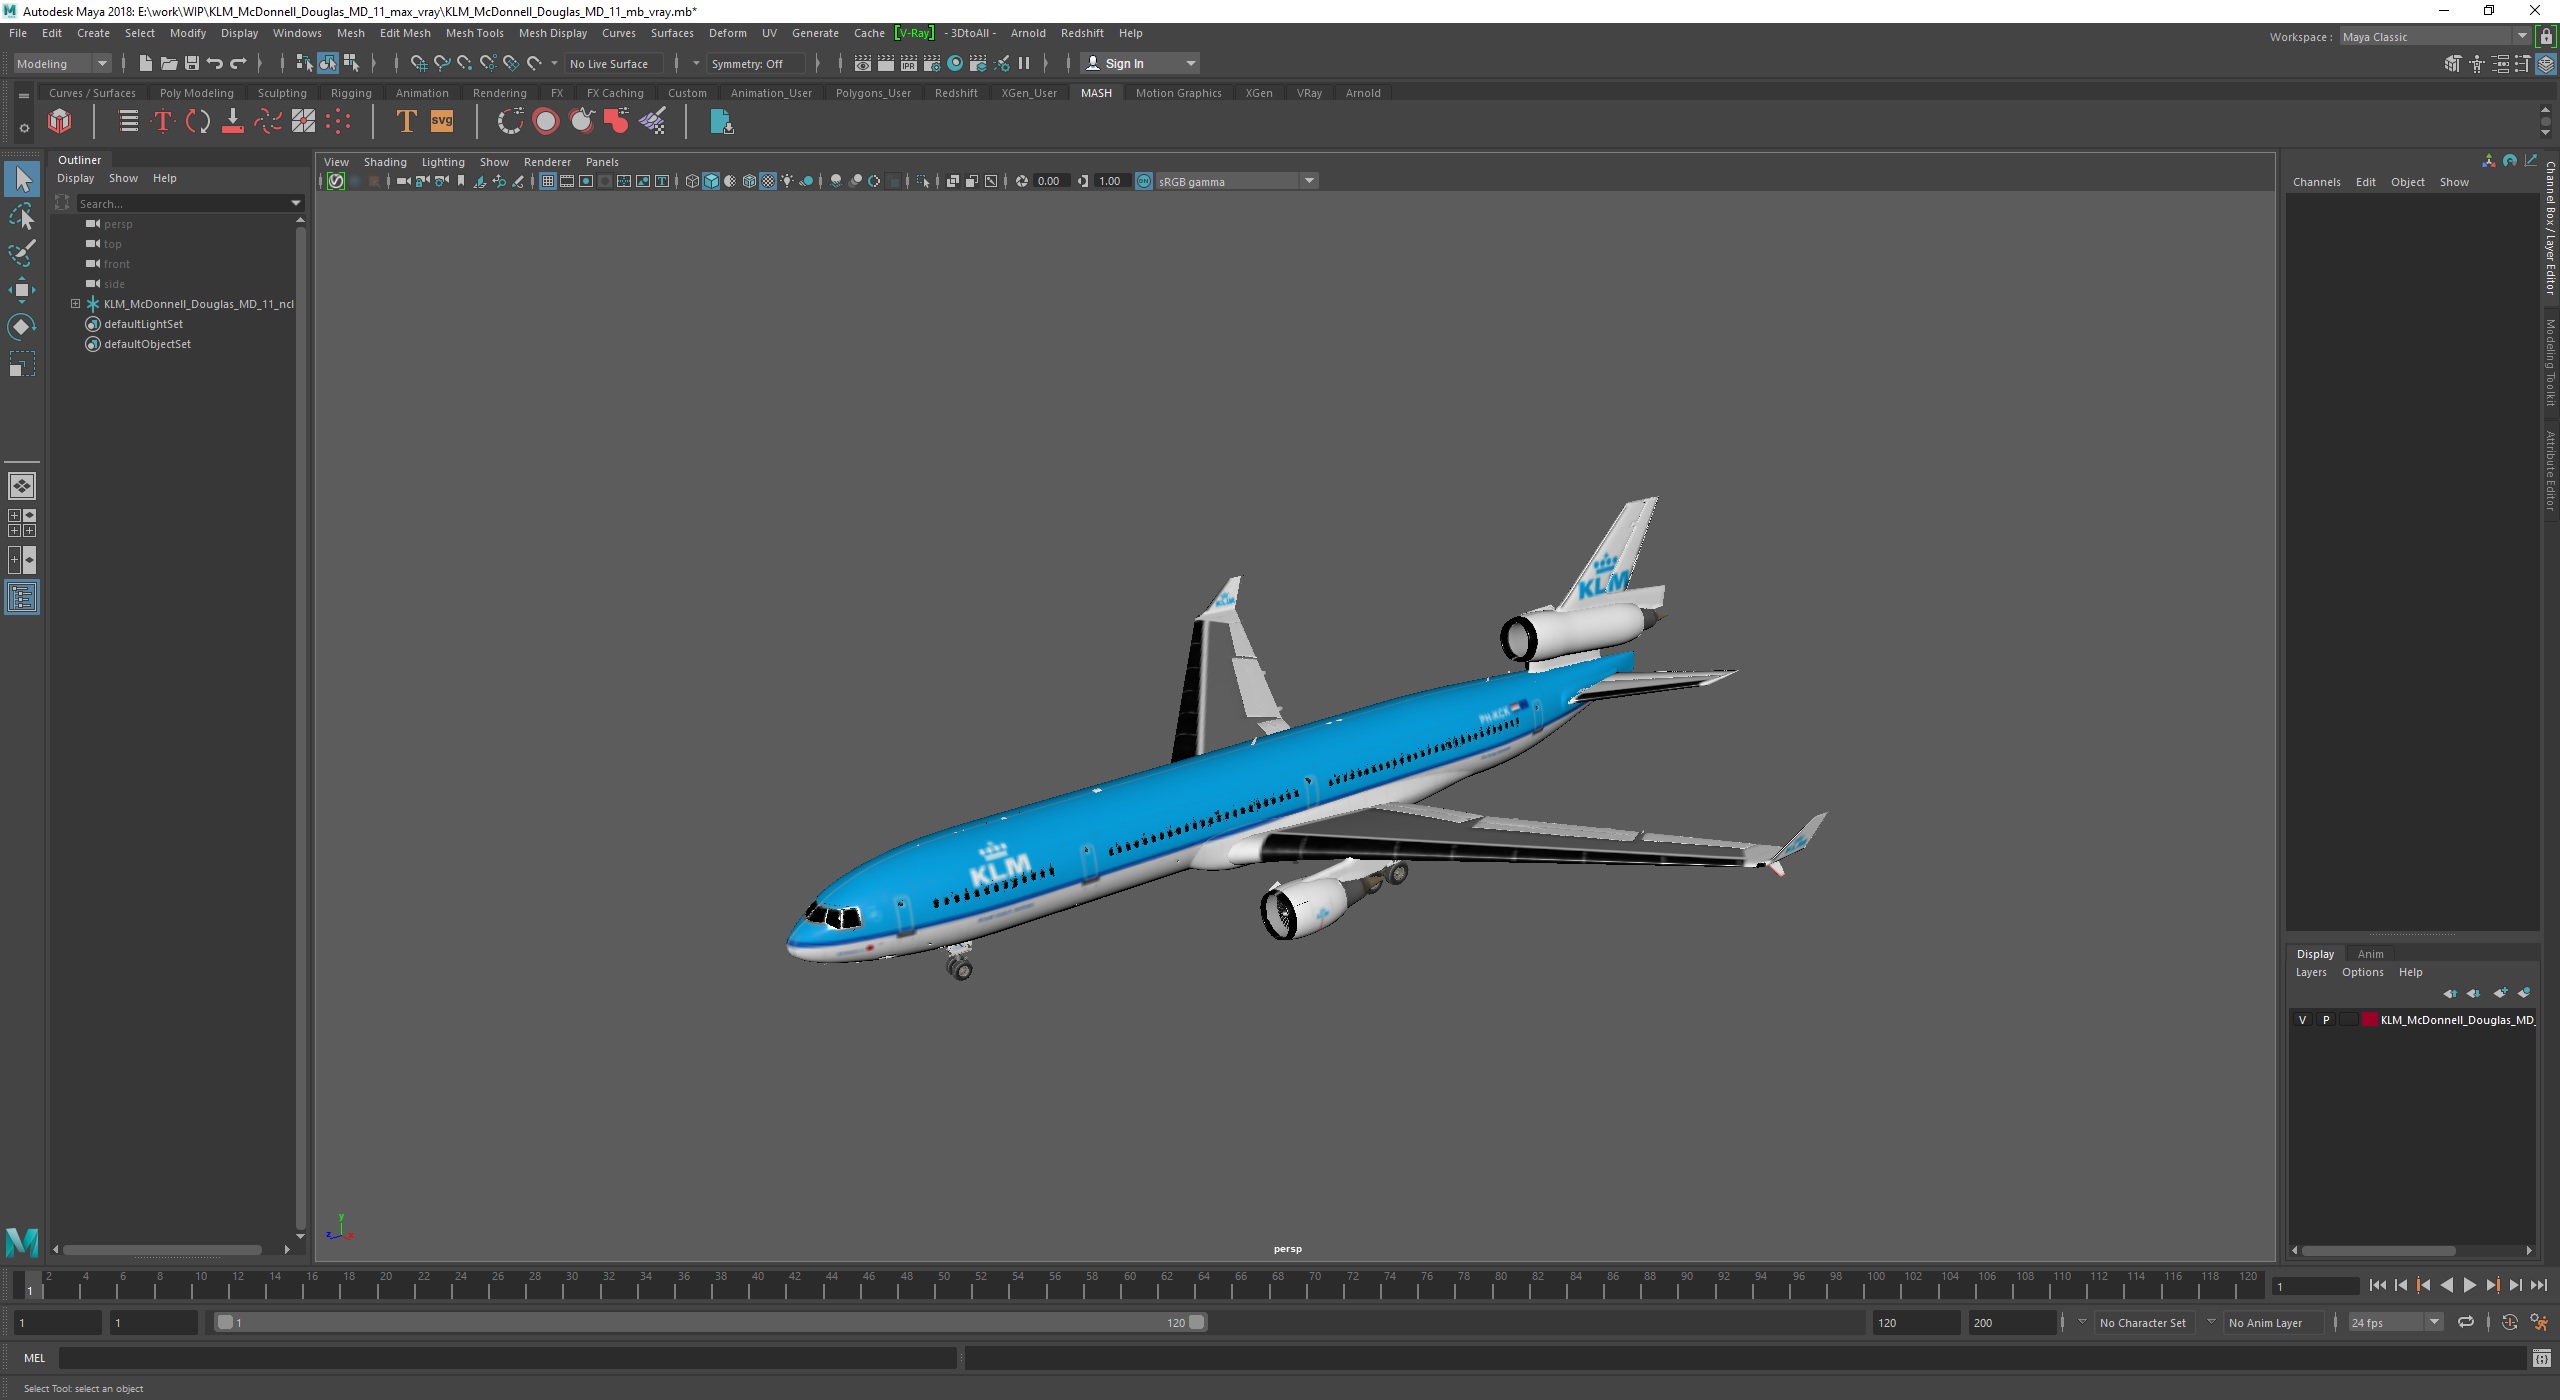Click the single pane layout icon
Viewport: 2560px width, 1400px height.
pos(22,486)
